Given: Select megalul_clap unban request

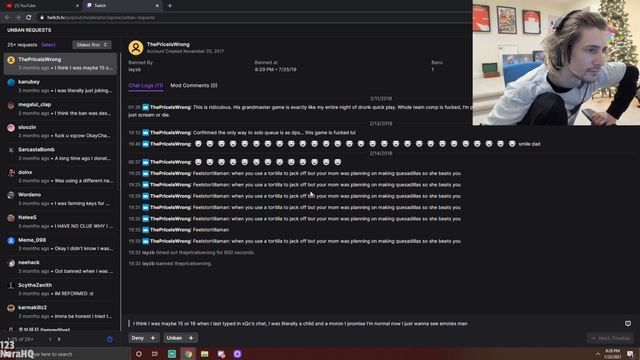Looking at the screenshot, I should pos(60,109).
